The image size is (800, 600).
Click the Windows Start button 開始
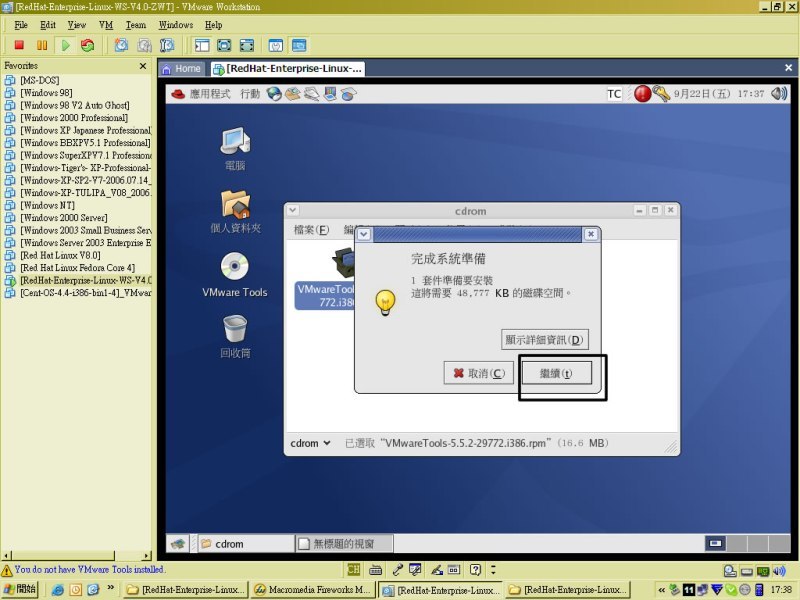[19, 589]
